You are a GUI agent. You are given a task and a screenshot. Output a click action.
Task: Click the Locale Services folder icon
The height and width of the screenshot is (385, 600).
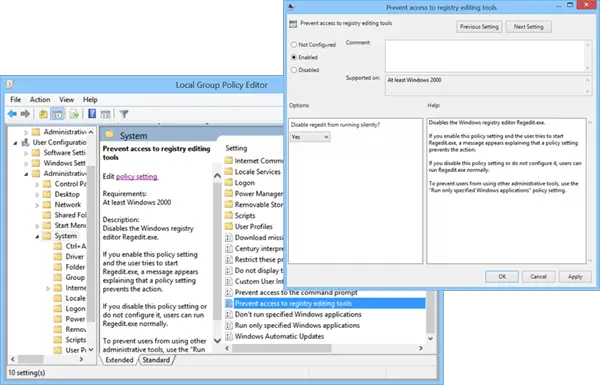click(x=229, y=171)
